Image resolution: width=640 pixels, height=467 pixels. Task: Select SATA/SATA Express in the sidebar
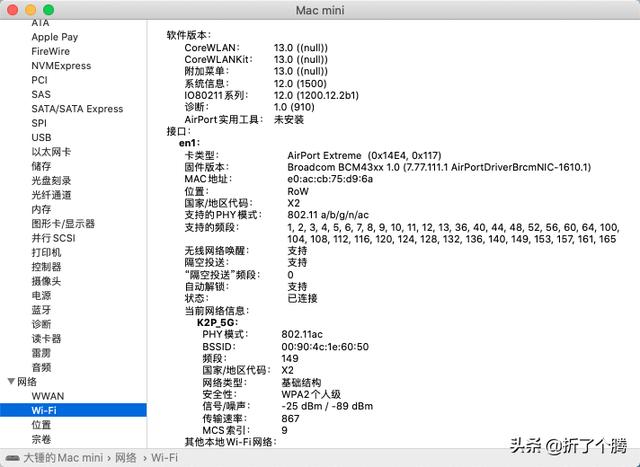(x=77, y=109)
